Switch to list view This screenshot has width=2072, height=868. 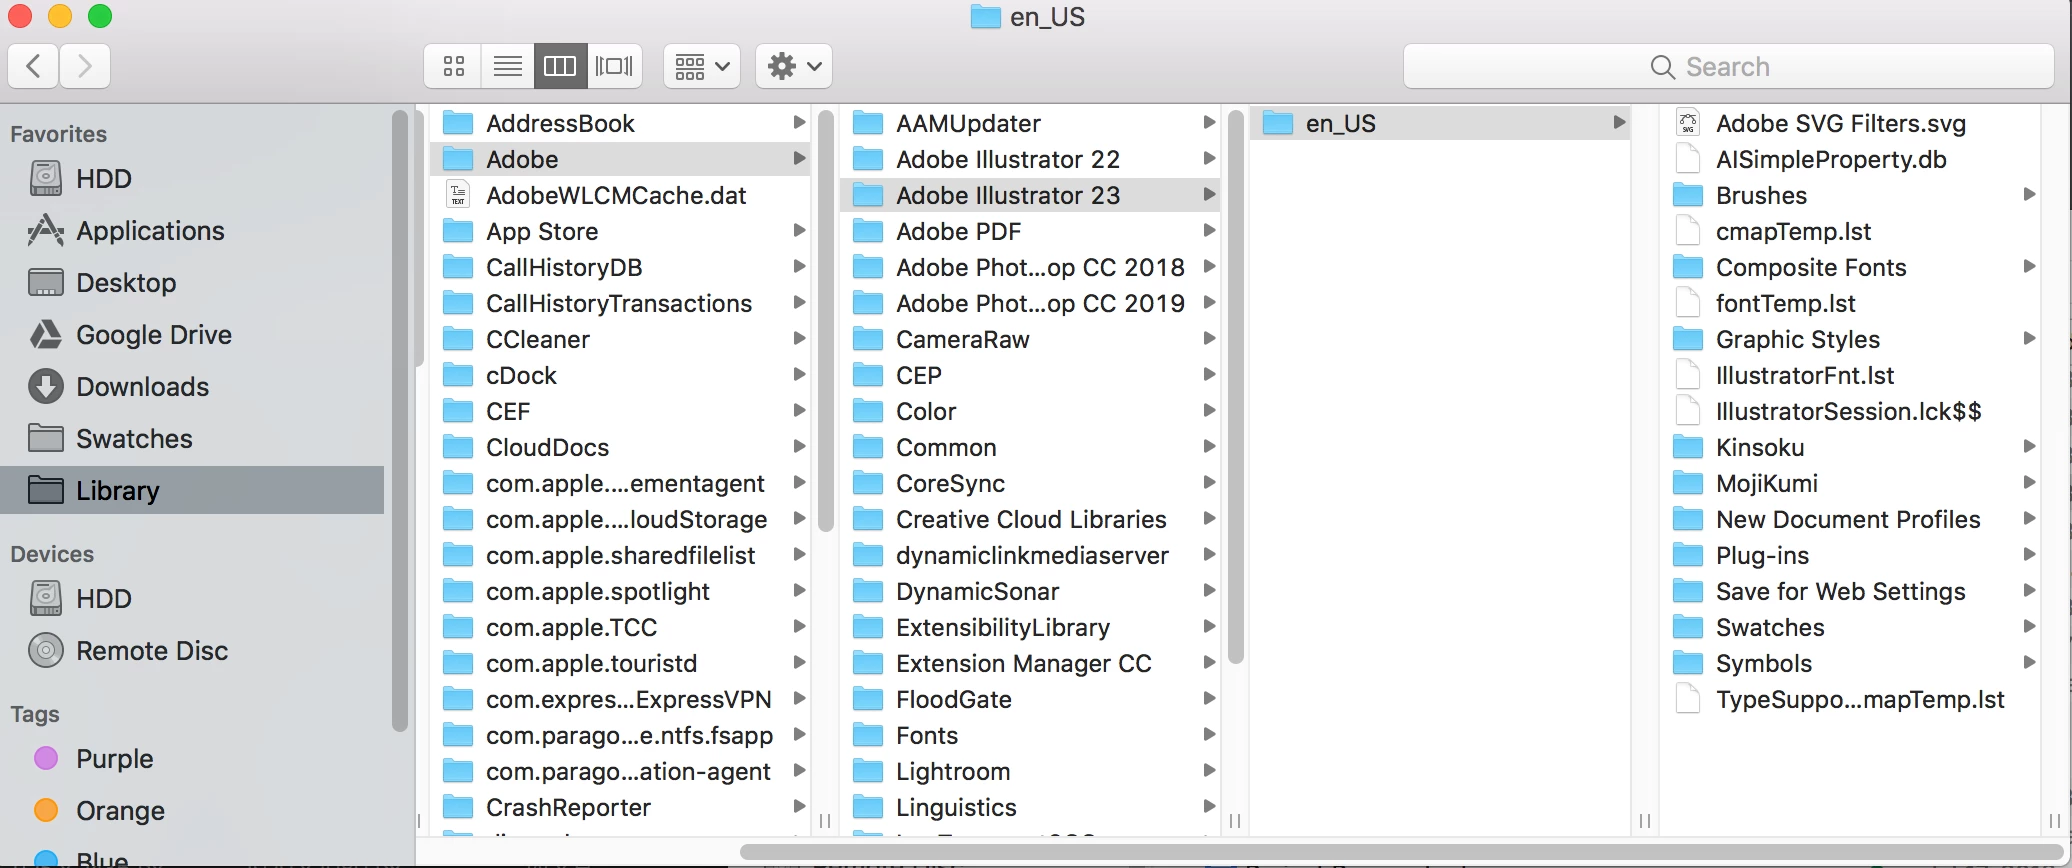pyautogui.click(x=508, y=67)
